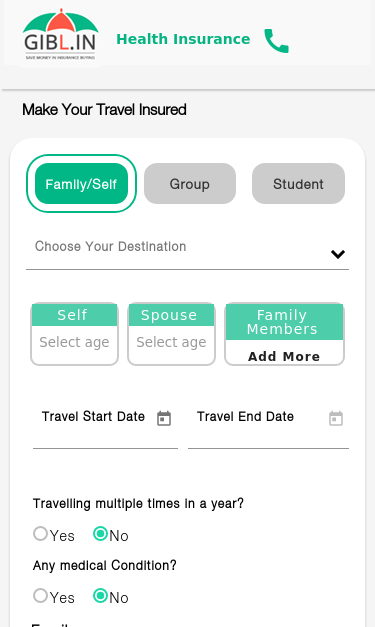
Task: Switch to the Student tab
Action: coord(298,184)
